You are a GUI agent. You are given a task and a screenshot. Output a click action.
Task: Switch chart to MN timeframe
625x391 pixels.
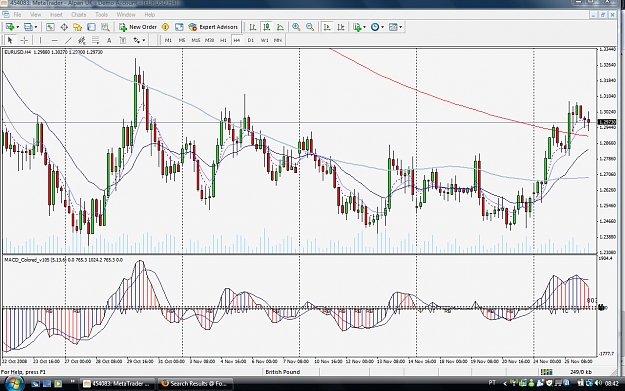click(x=278, y=40)
